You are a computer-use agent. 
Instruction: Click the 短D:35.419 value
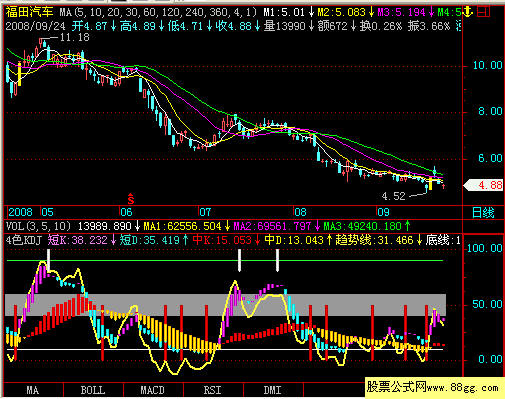[150, 240]
